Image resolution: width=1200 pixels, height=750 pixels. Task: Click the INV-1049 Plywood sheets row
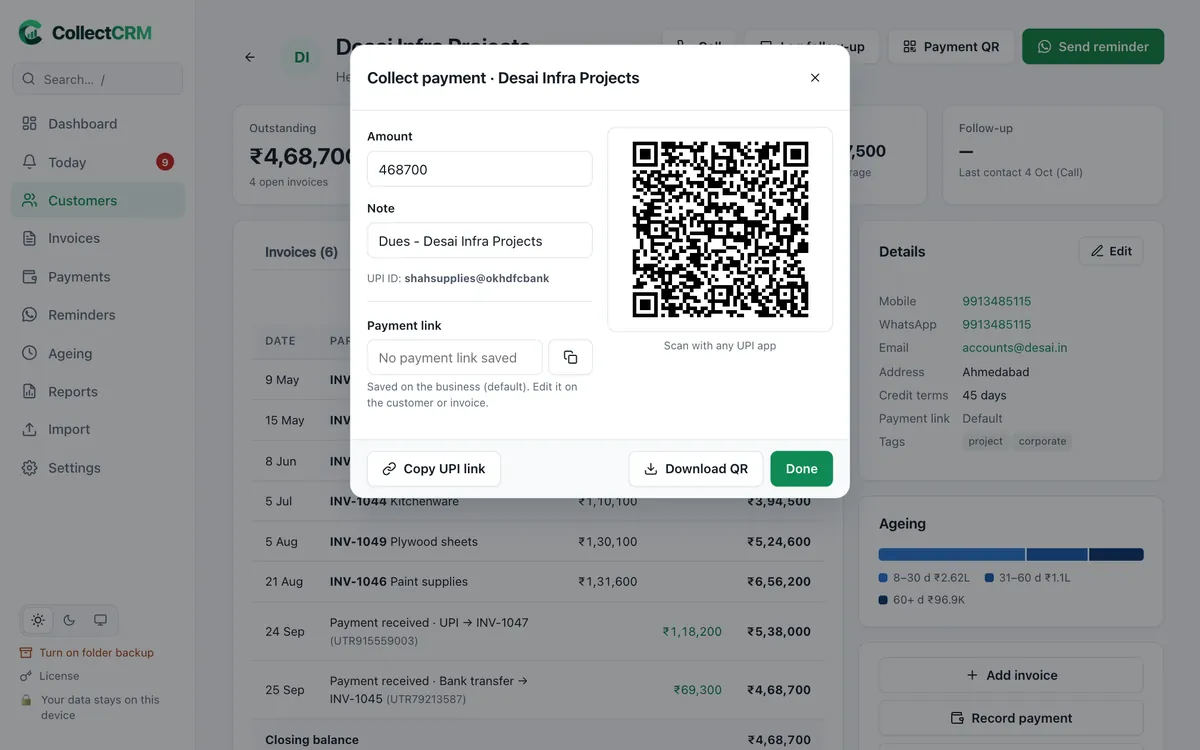(x=538, y=541)
